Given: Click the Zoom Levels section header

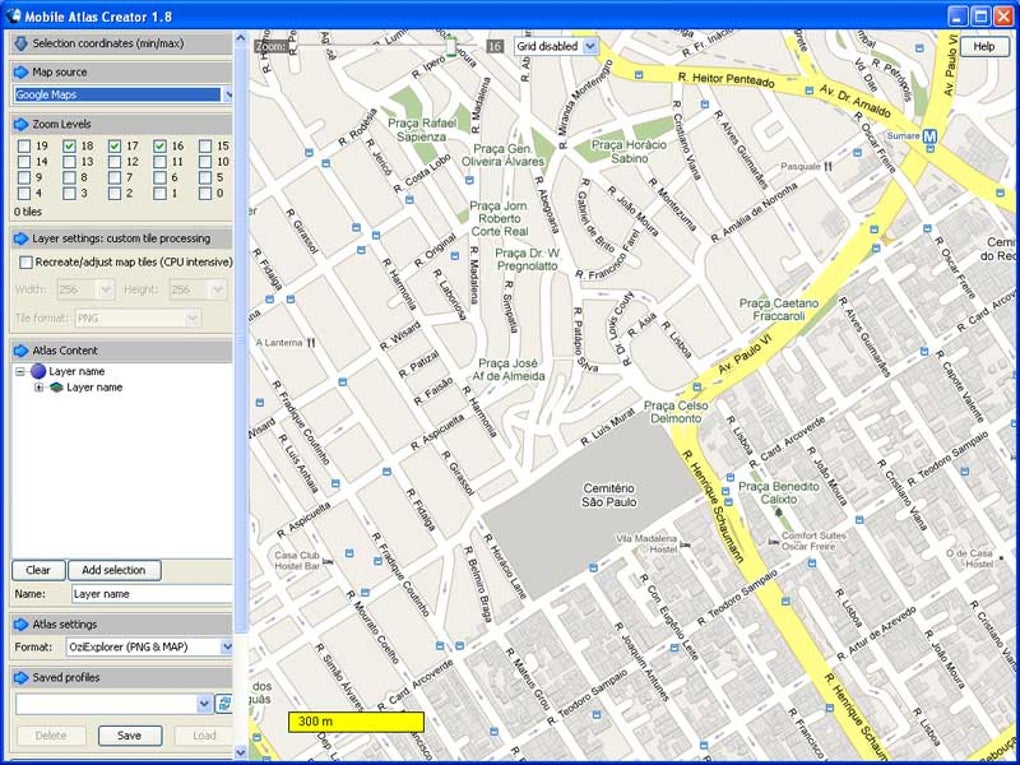Looking at the screenshot, I should 122,124.
